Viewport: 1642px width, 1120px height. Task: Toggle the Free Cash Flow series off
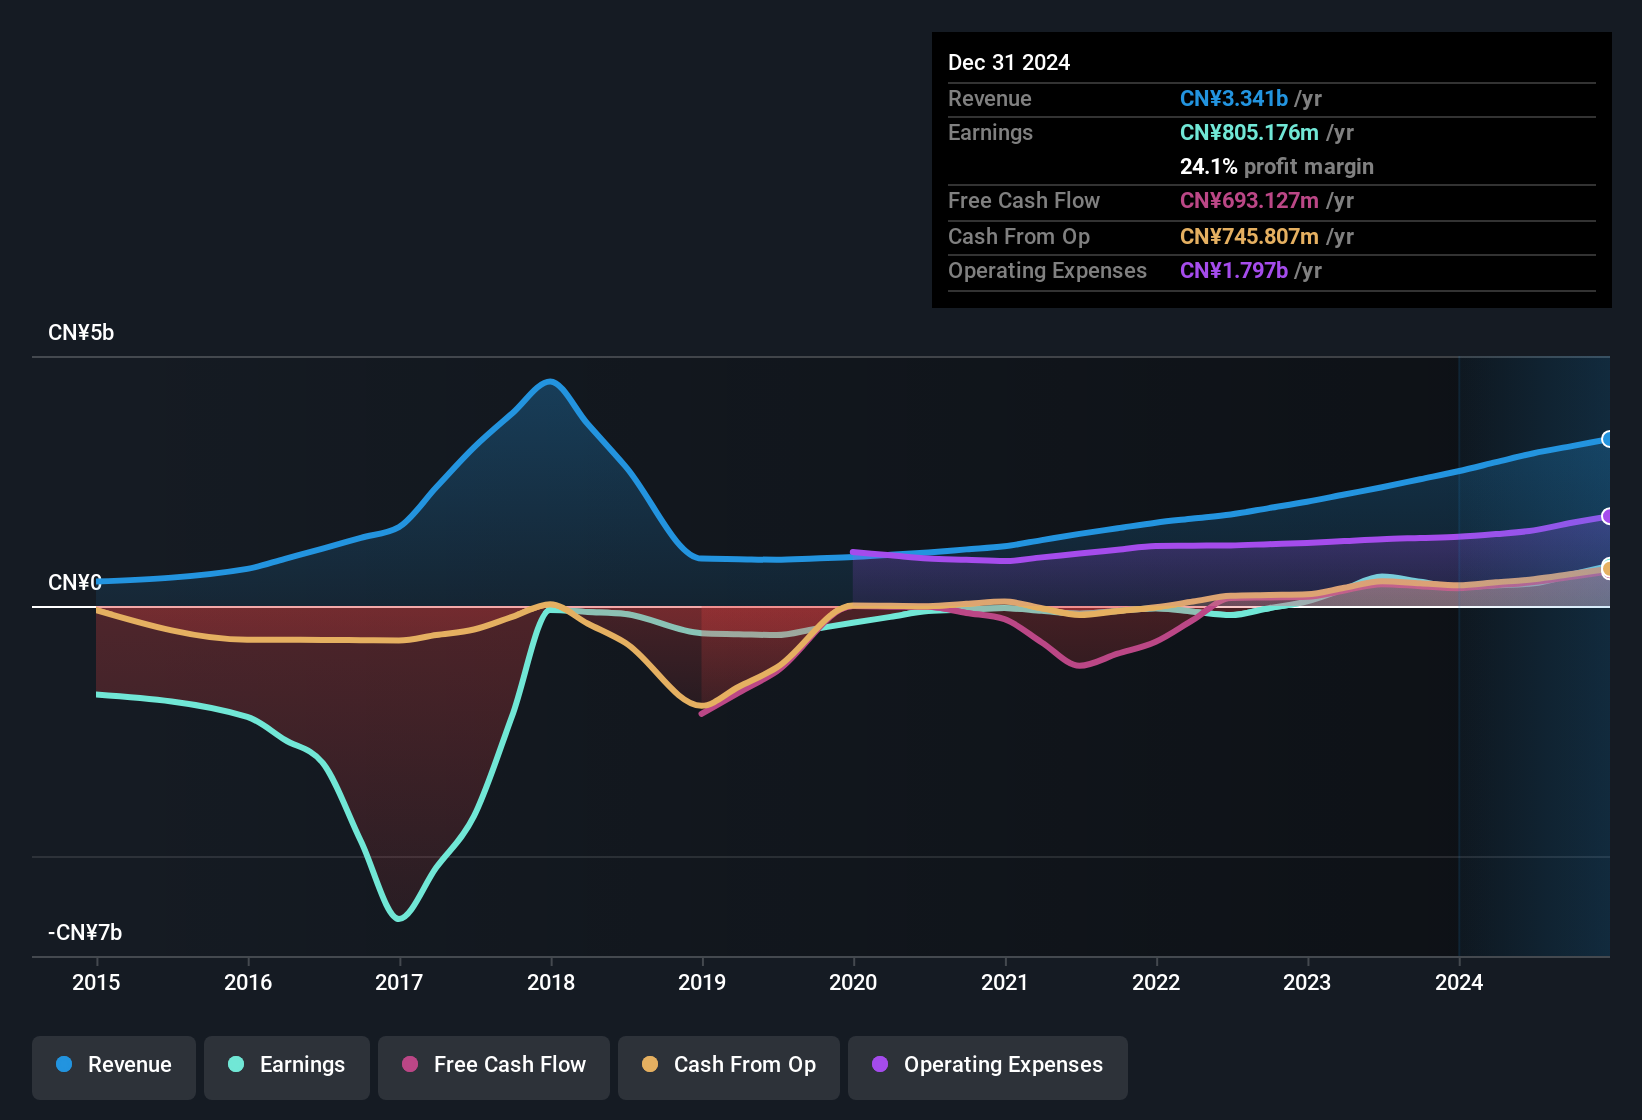click(493, 1065)
